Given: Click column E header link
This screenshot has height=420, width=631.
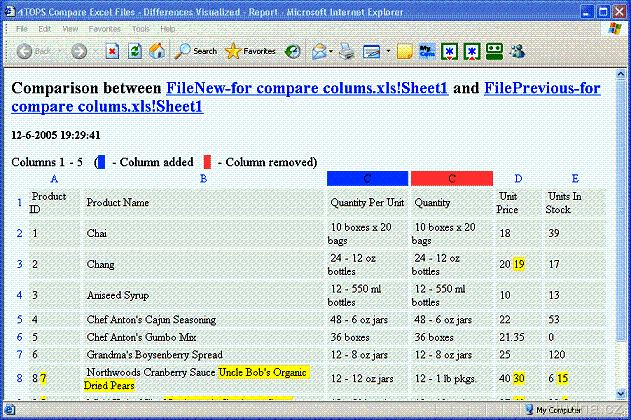Looking at the screenshot, I should pos(575,179).
